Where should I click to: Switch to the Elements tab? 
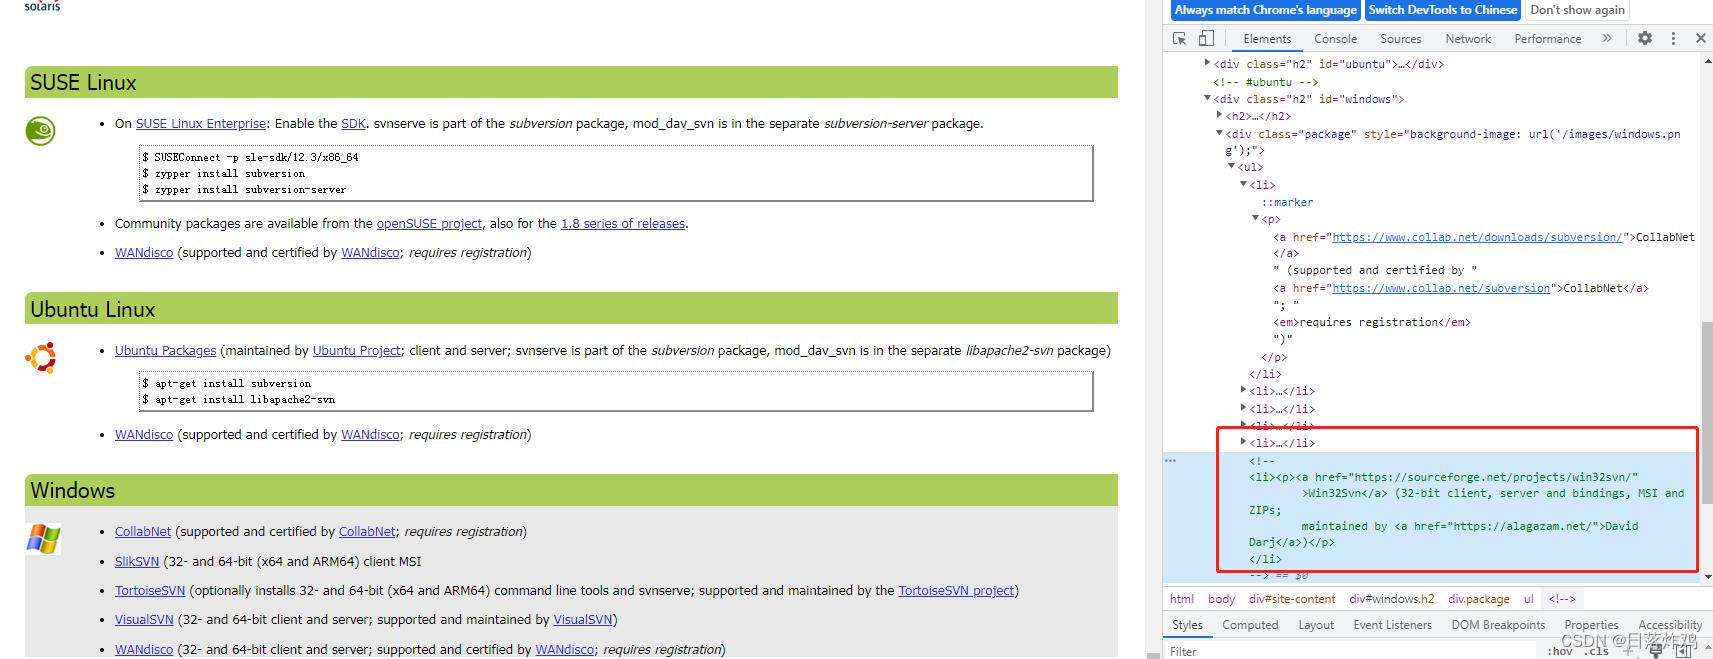click(x=1267, y=39)
